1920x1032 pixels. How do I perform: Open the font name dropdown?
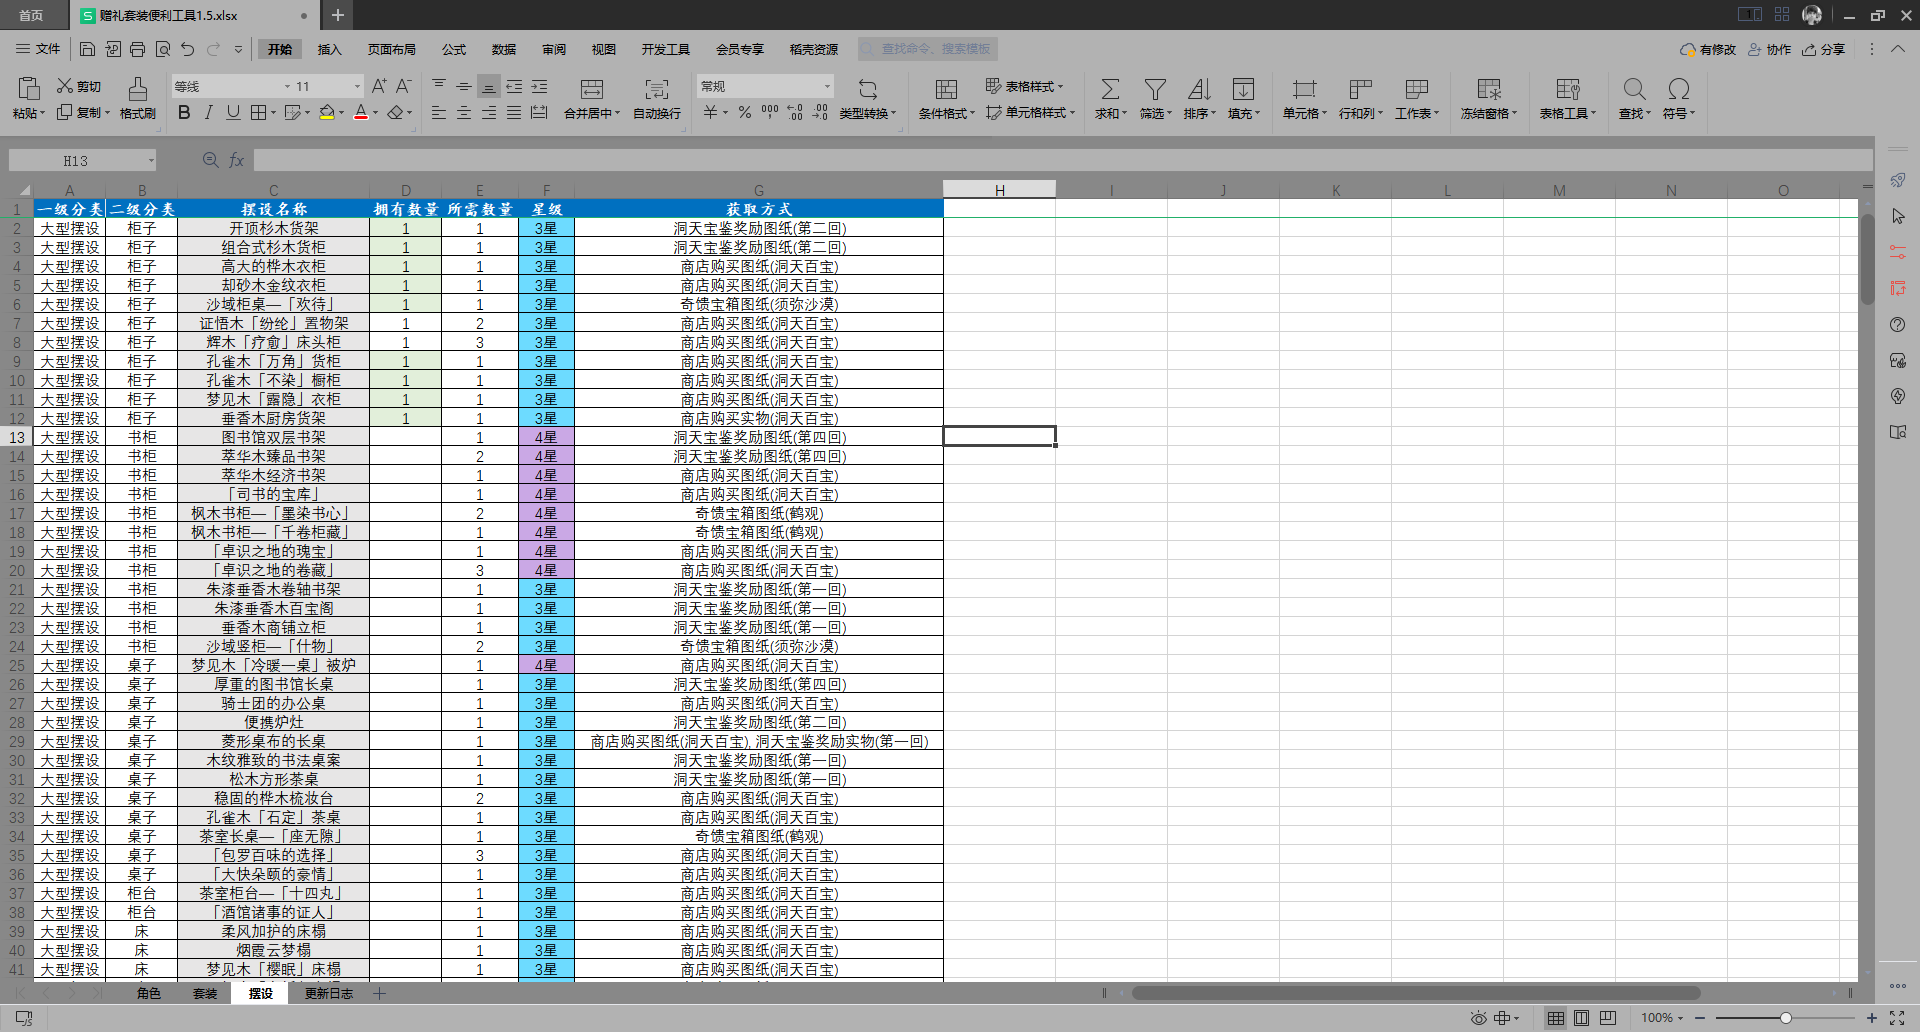pyautogui.click(x=287, y=86)
